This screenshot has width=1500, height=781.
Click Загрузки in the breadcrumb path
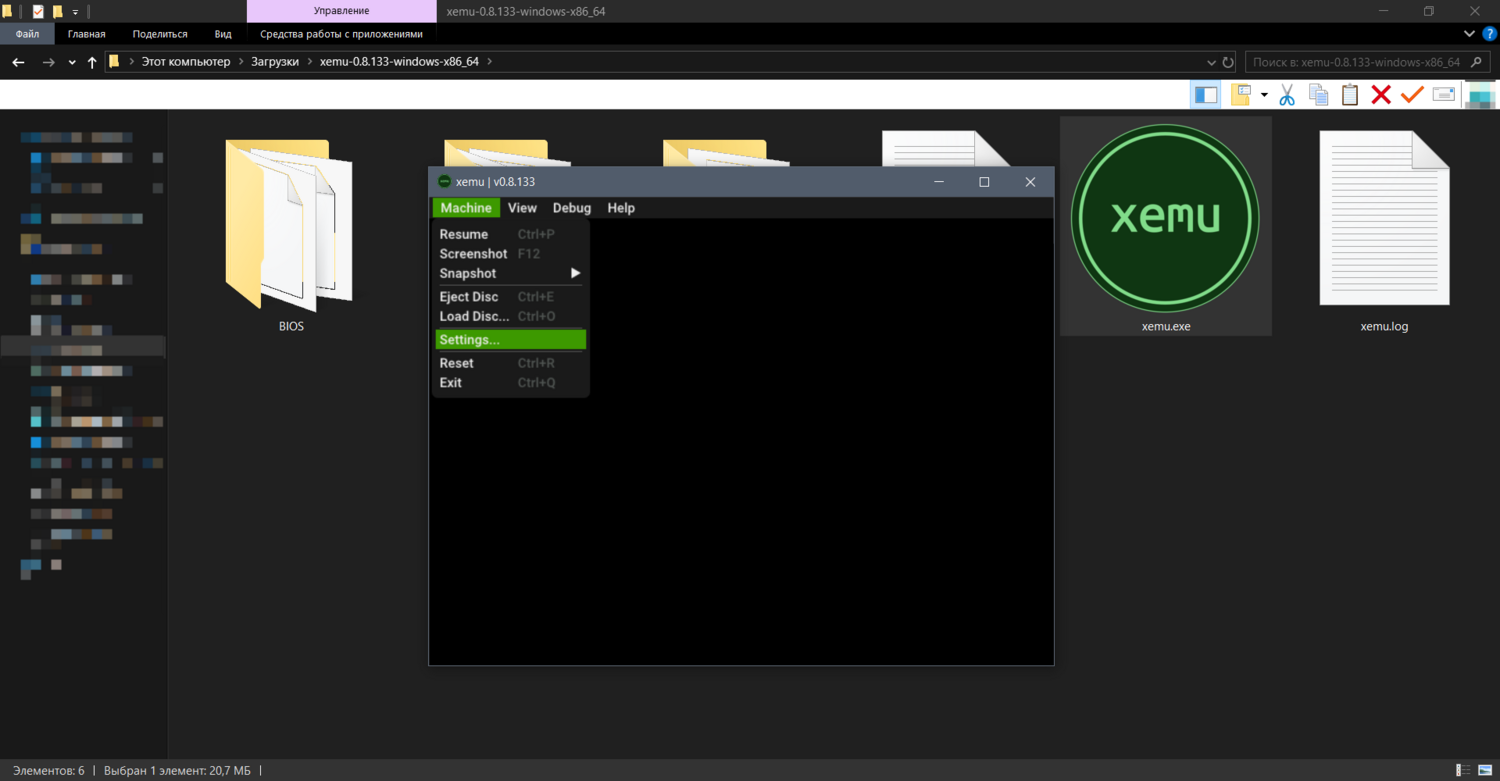(x=274, y=62)
